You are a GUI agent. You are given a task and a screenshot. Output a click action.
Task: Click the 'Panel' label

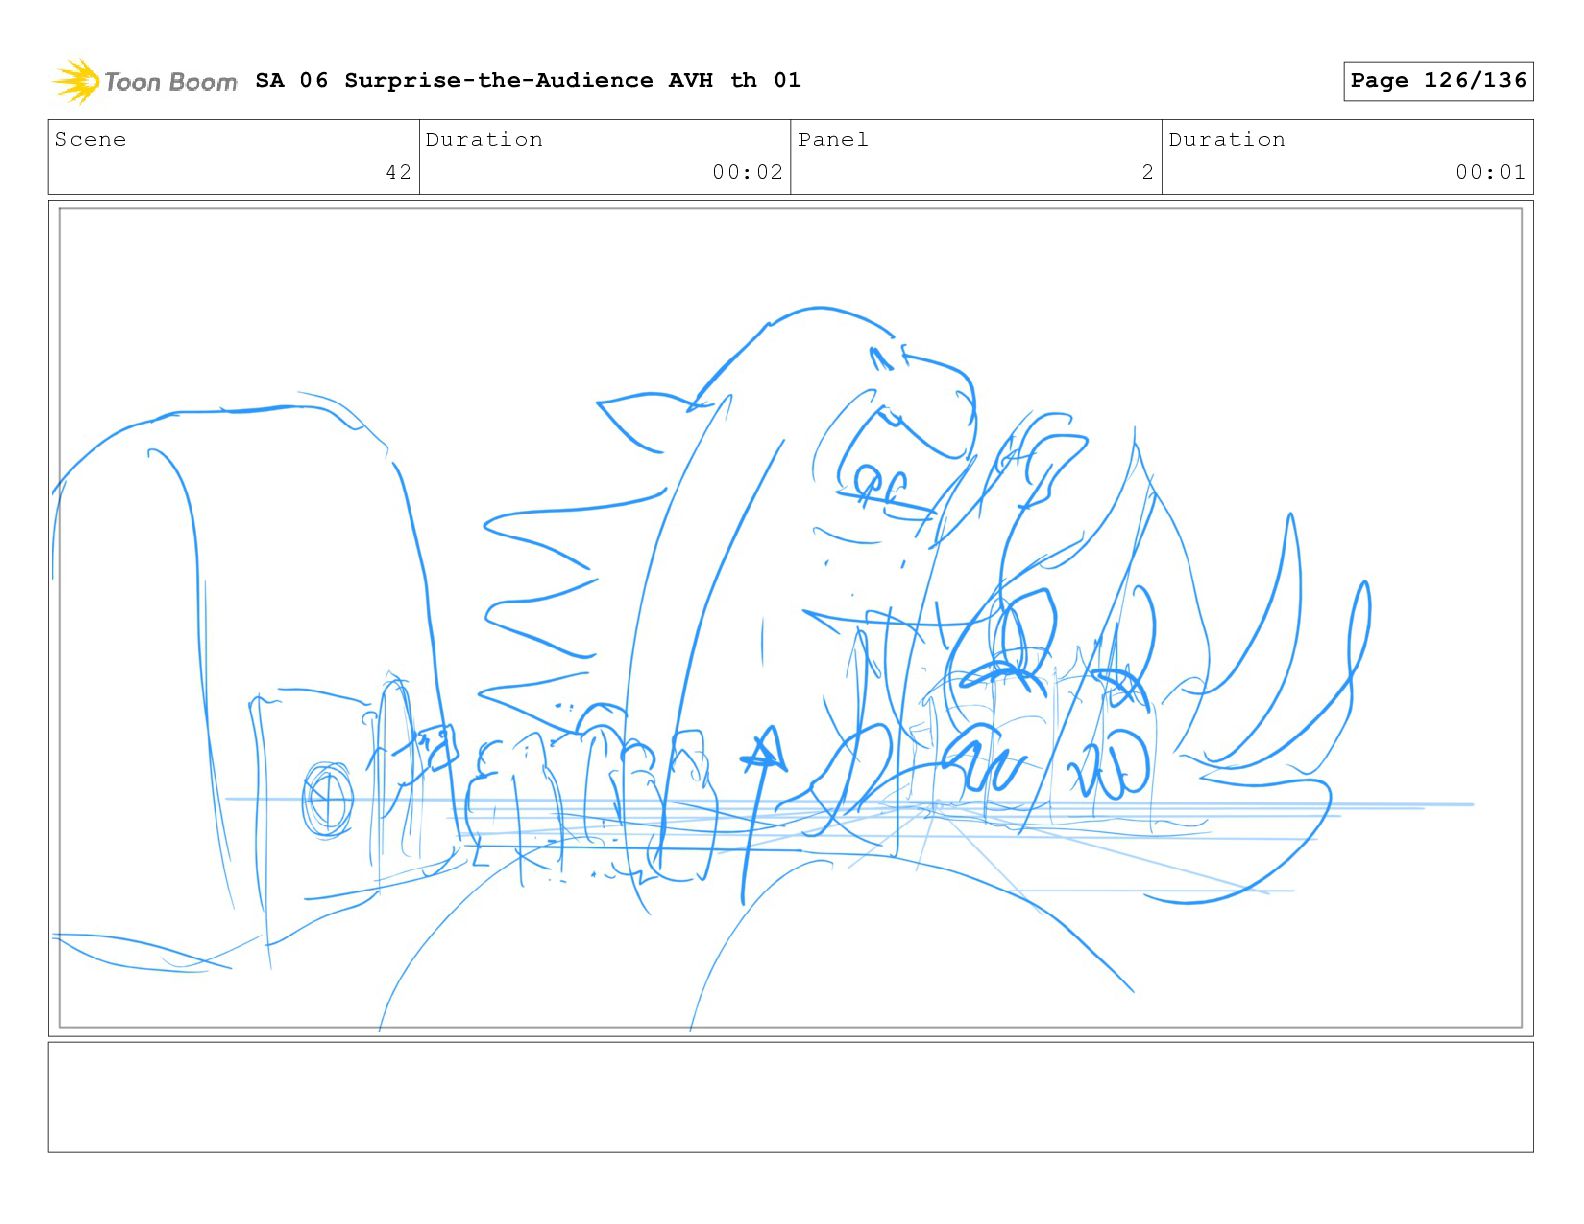833,140
